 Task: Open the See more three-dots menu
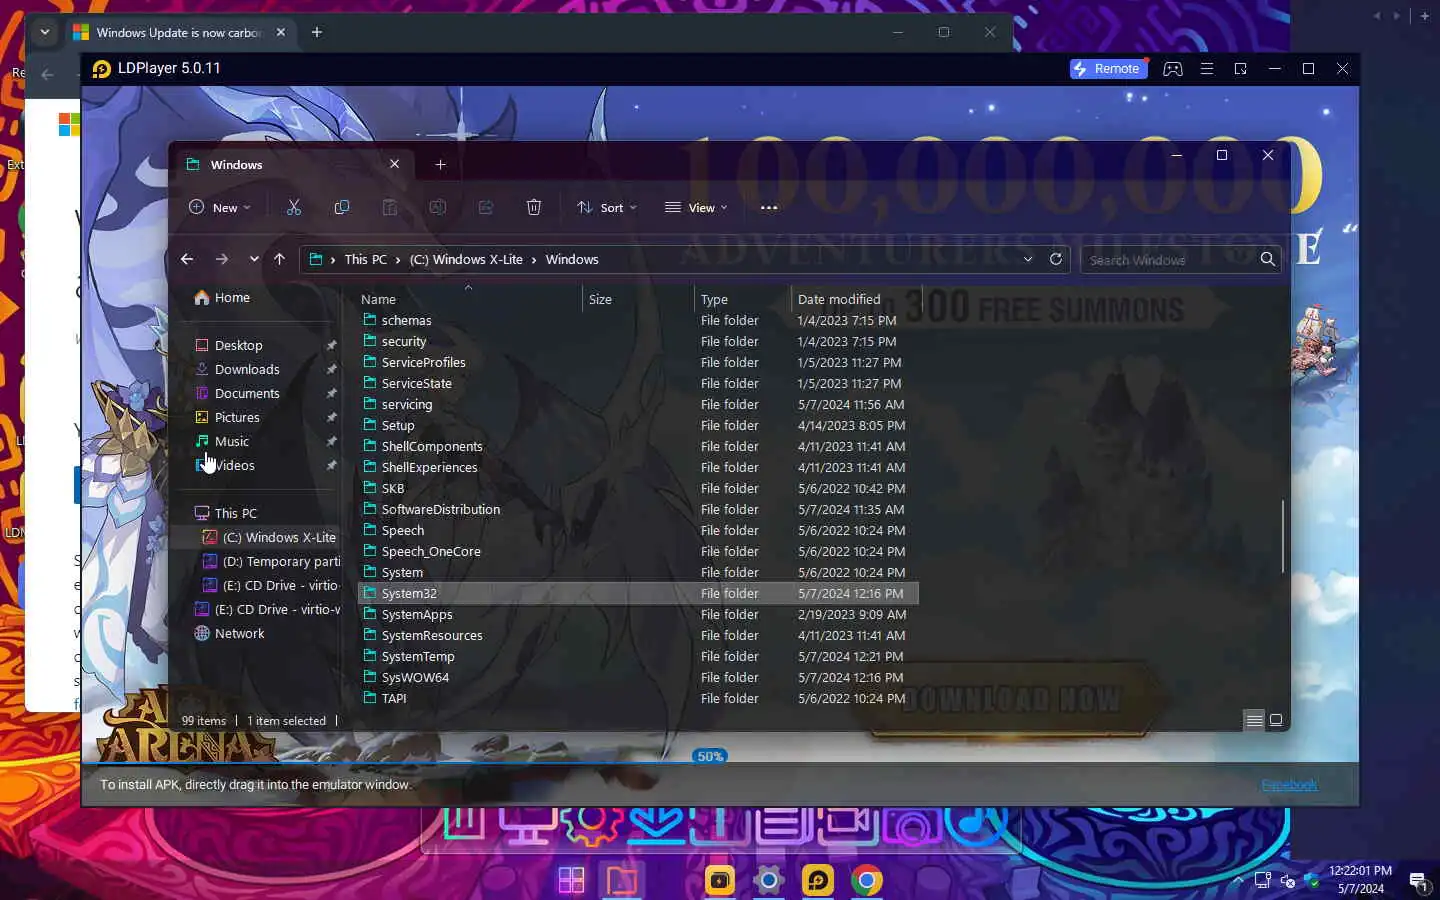[769, 207]
